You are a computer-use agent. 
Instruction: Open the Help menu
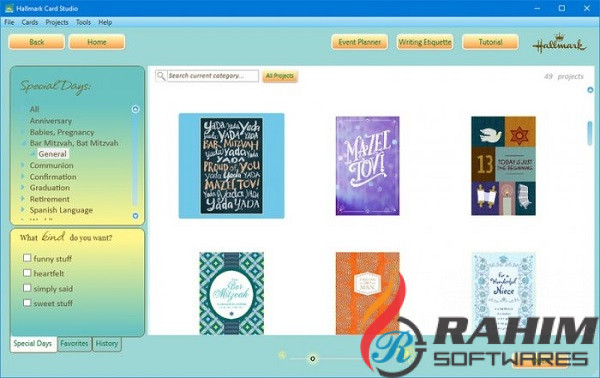point(105,22)
